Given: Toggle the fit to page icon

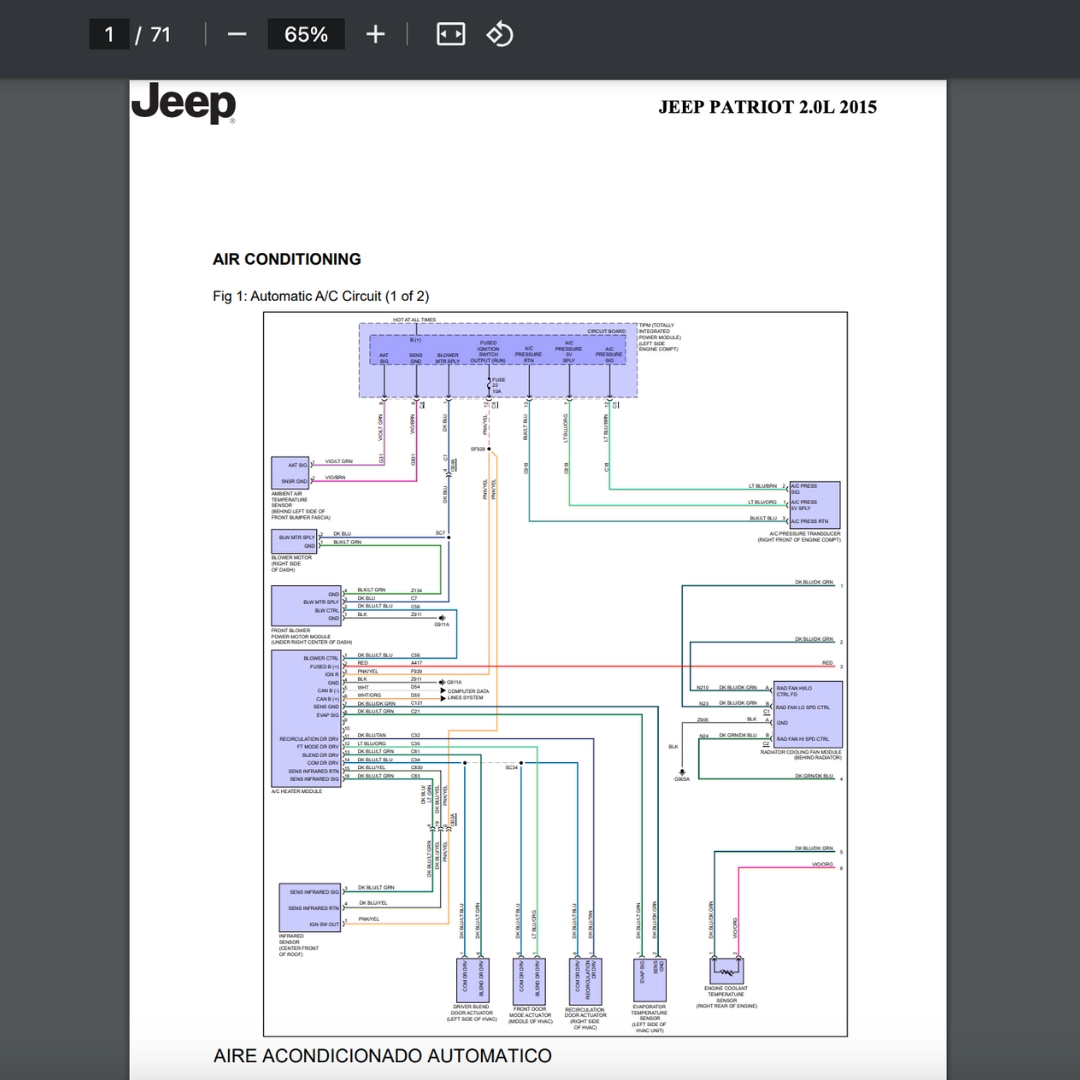Looking at the screenshot, I should (x=450, y=34).
